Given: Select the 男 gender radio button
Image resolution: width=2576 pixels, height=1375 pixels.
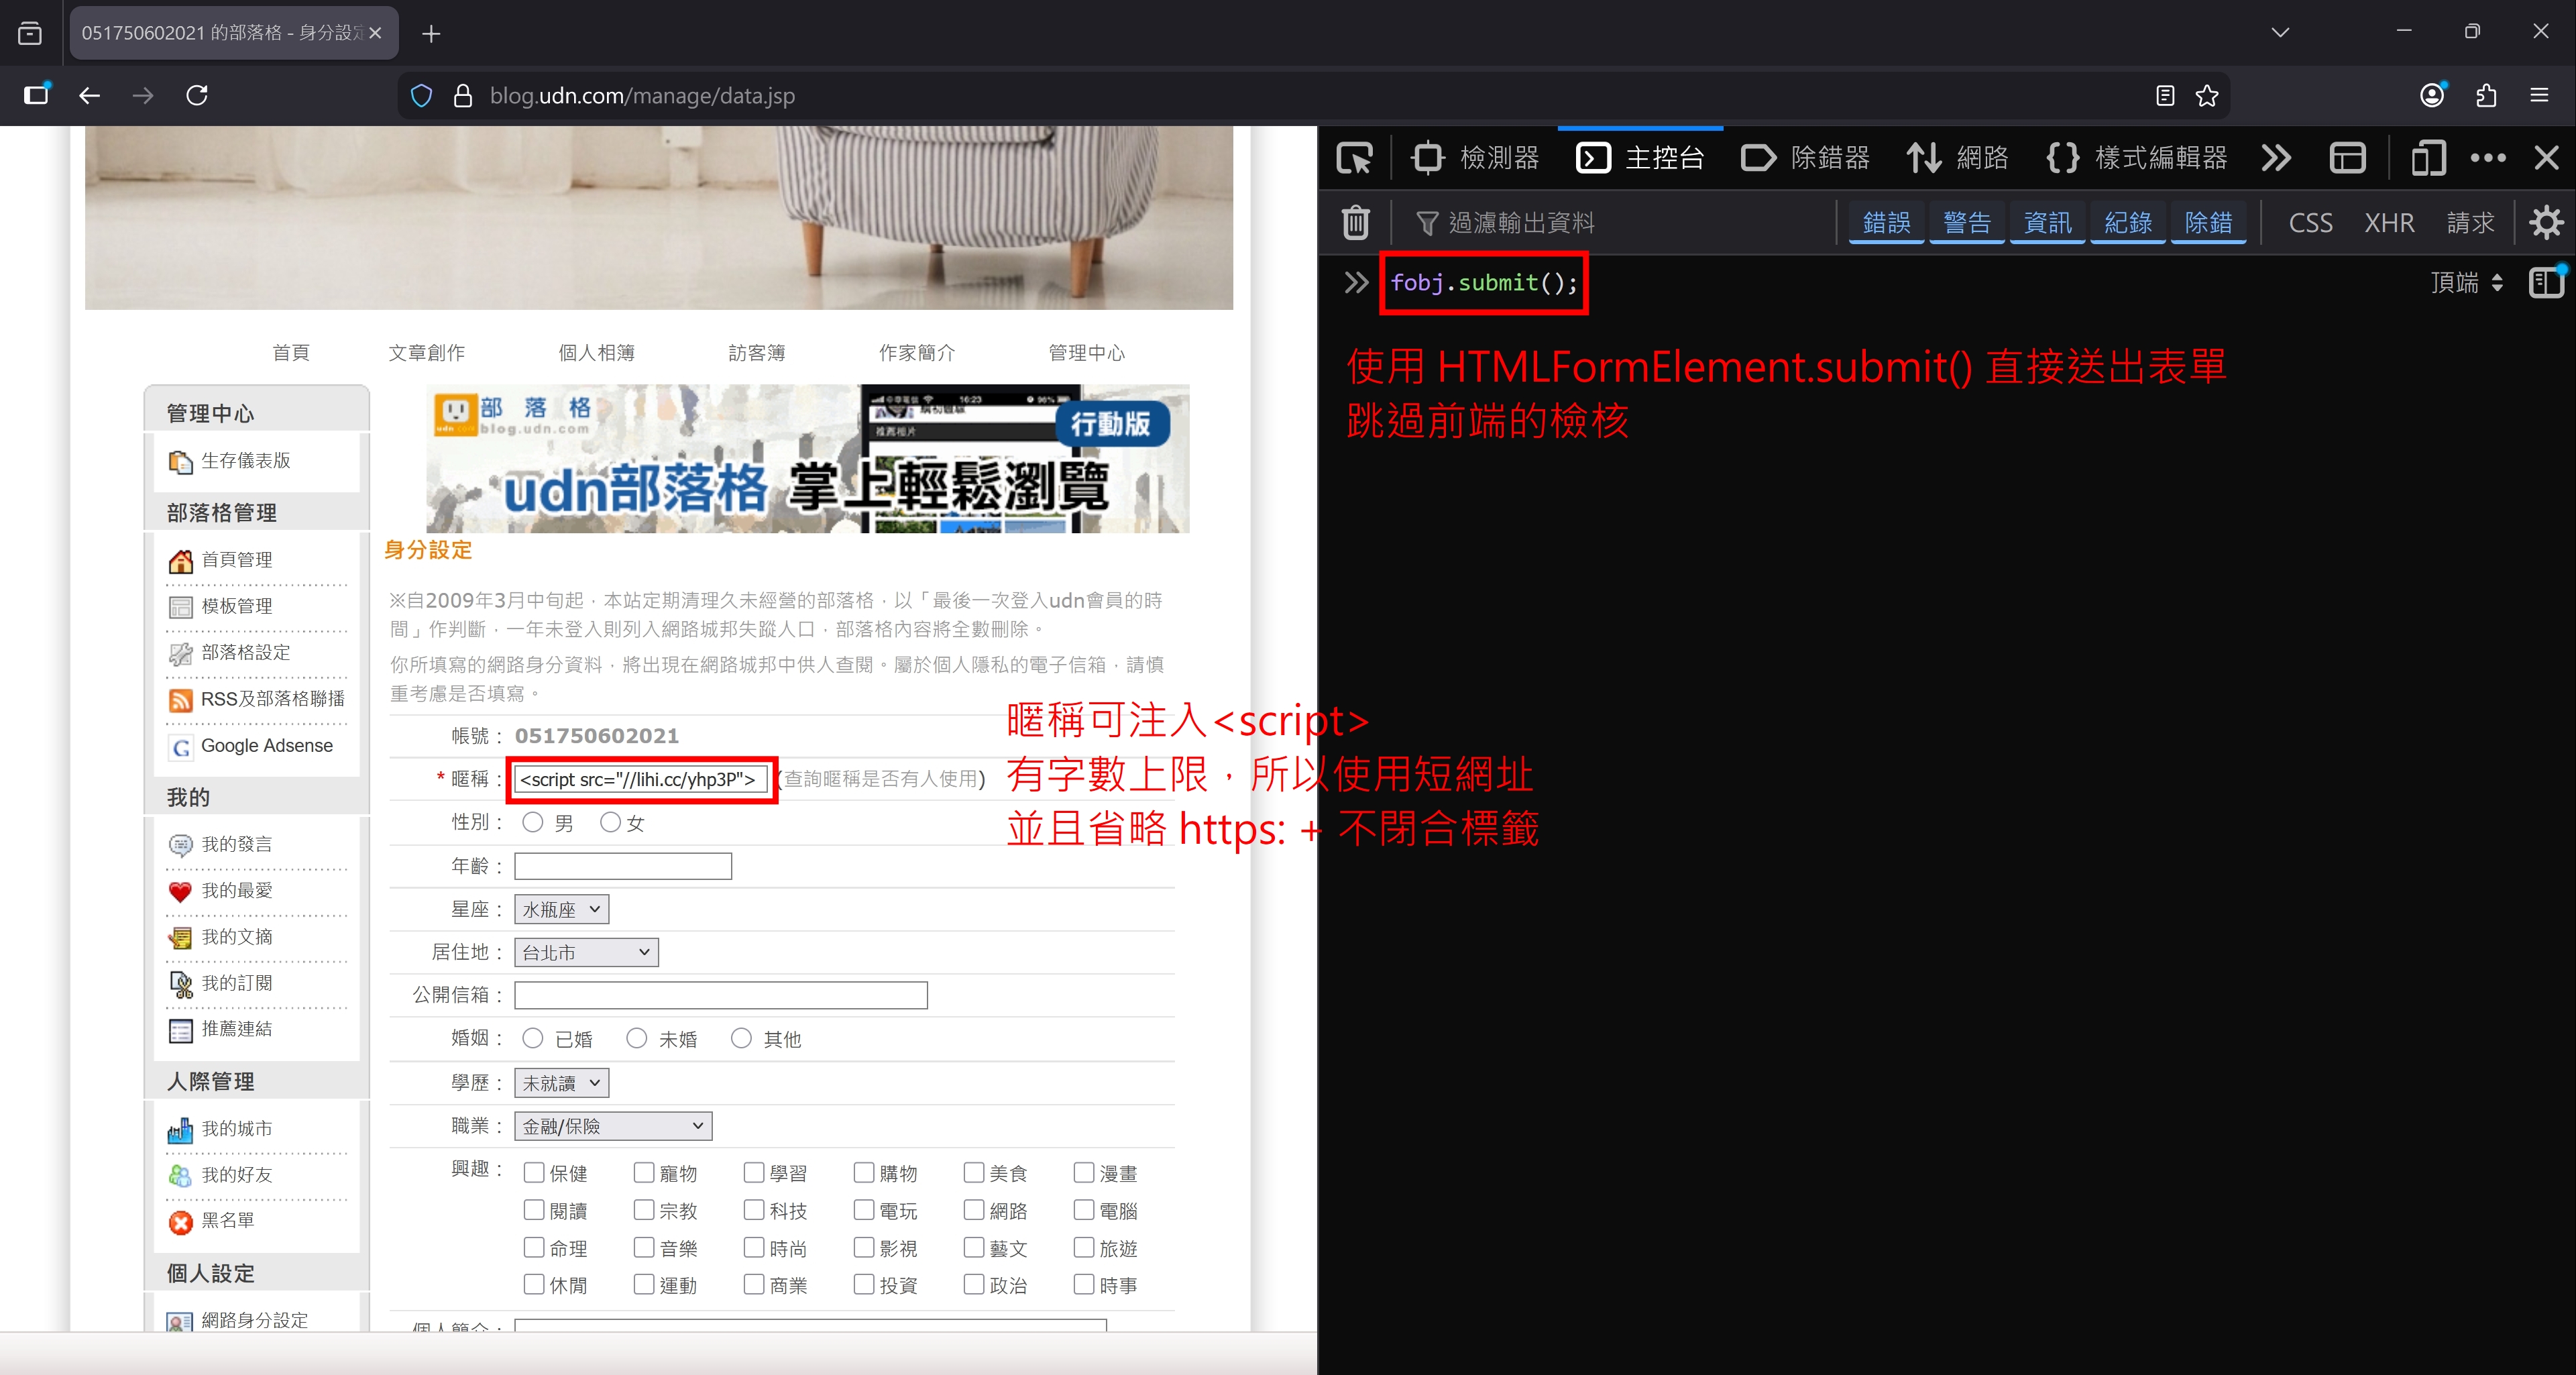Looking at the screenshot, I should (533, 822).
